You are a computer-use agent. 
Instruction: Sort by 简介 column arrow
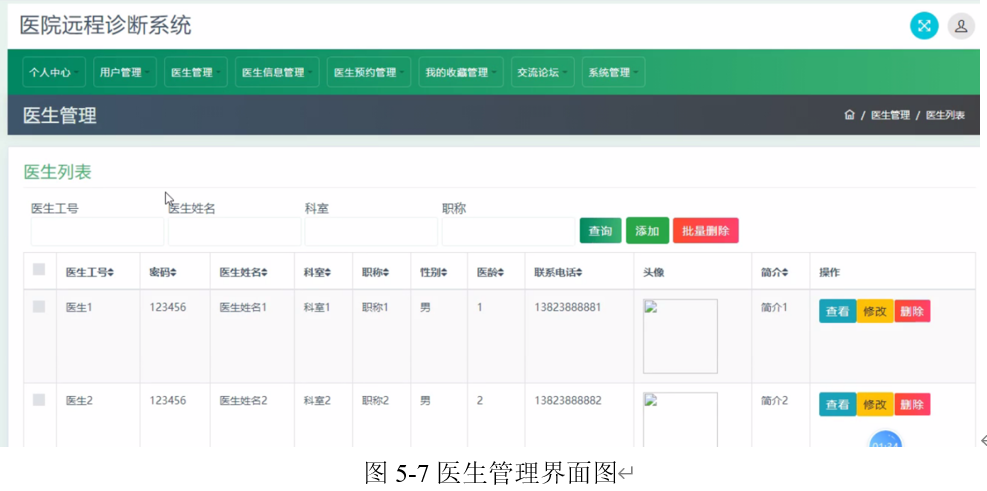(x=785, y=273)
